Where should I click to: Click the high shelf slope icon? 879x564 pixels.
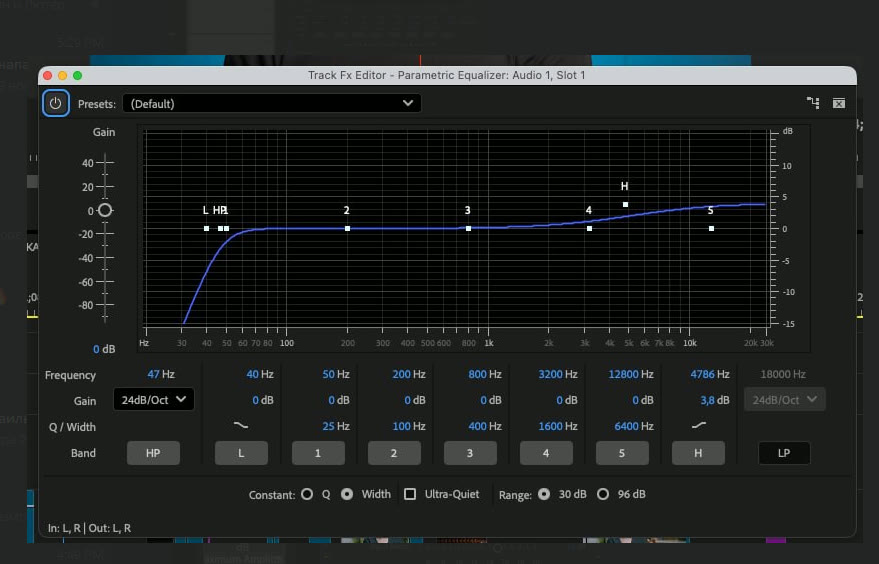click(x=698, y=426)
